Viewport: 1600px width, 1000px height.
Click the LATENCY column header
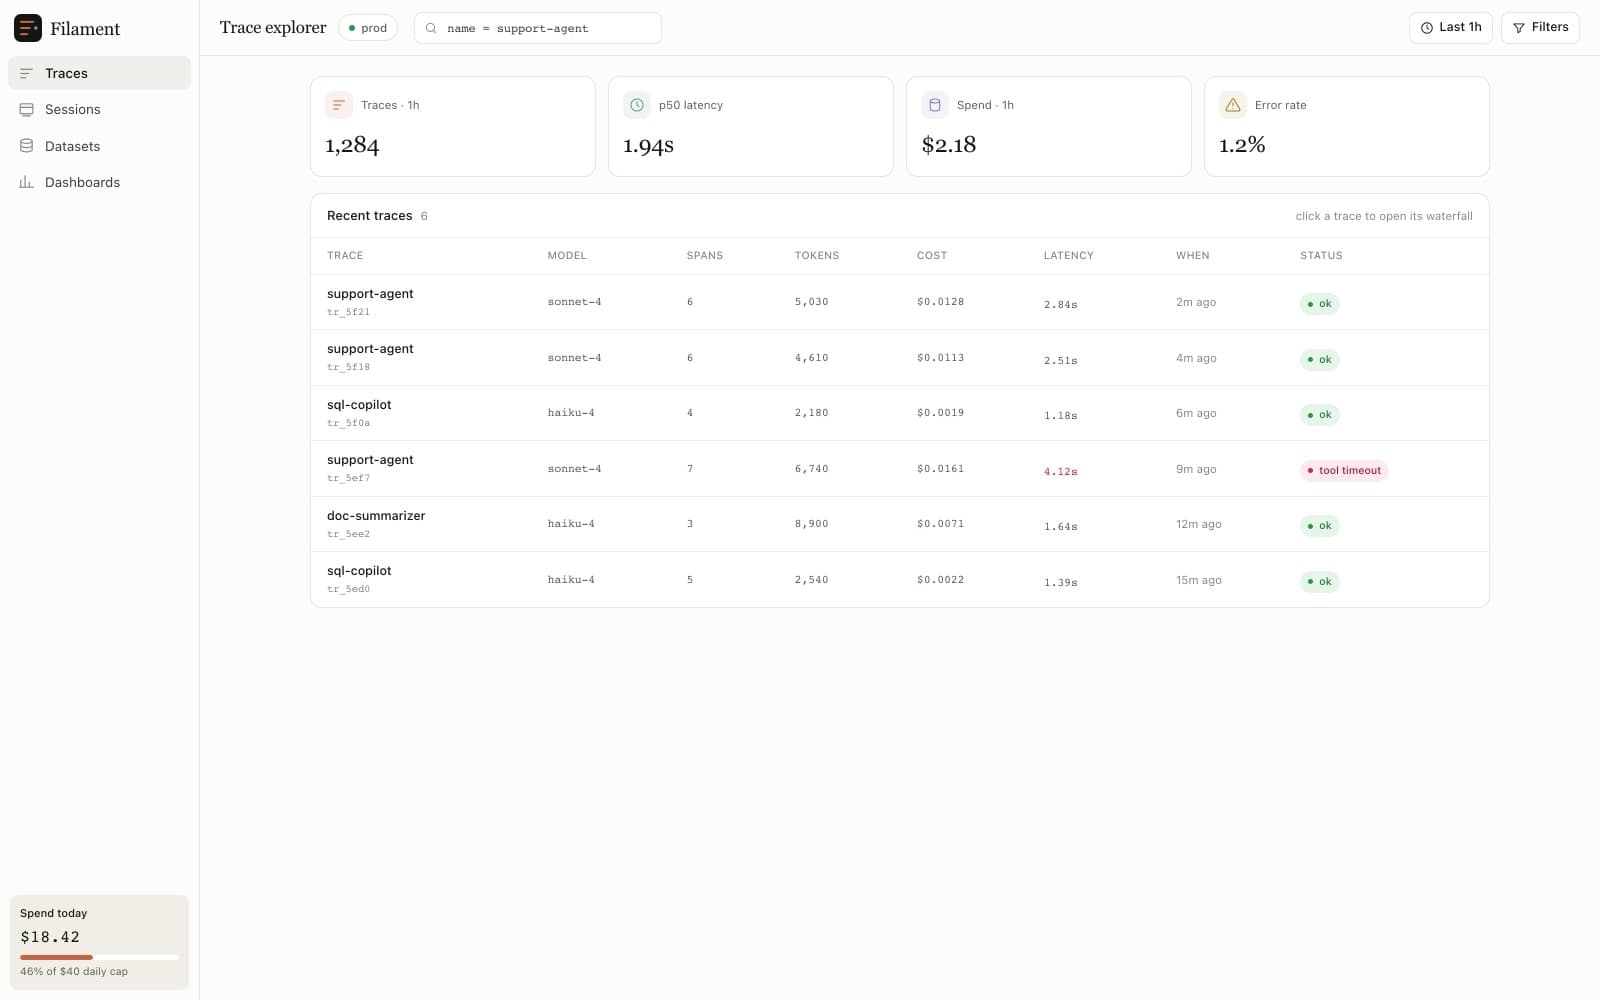(1069, 256)
